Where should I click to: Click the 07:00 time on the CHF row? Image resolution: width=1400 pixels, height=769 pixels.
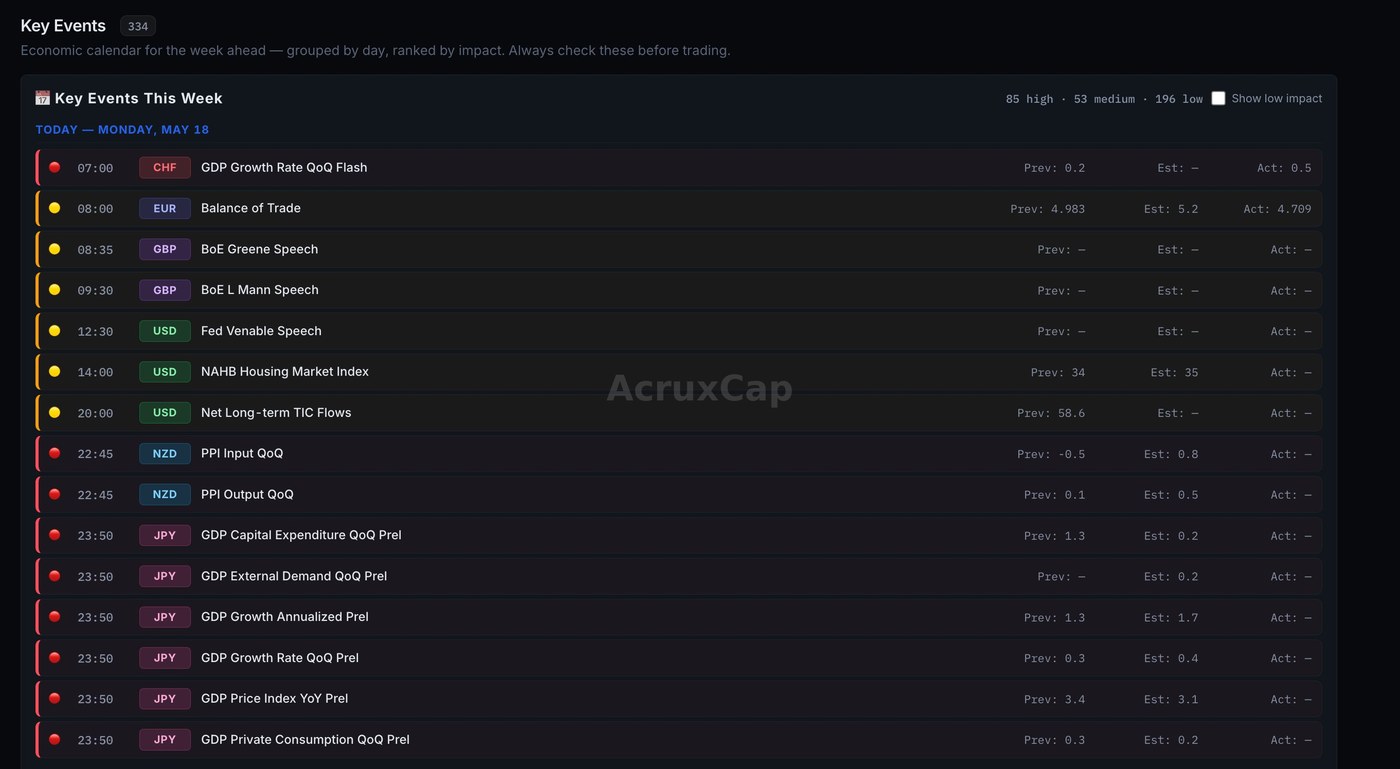pos(95,168)
